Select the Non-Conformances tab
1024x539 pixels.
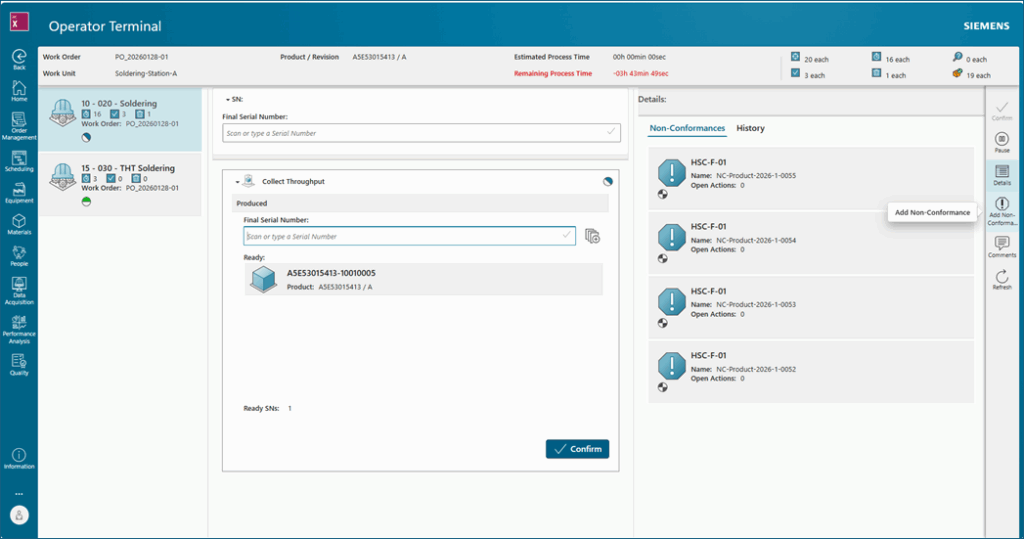click(x=687, y=128)
